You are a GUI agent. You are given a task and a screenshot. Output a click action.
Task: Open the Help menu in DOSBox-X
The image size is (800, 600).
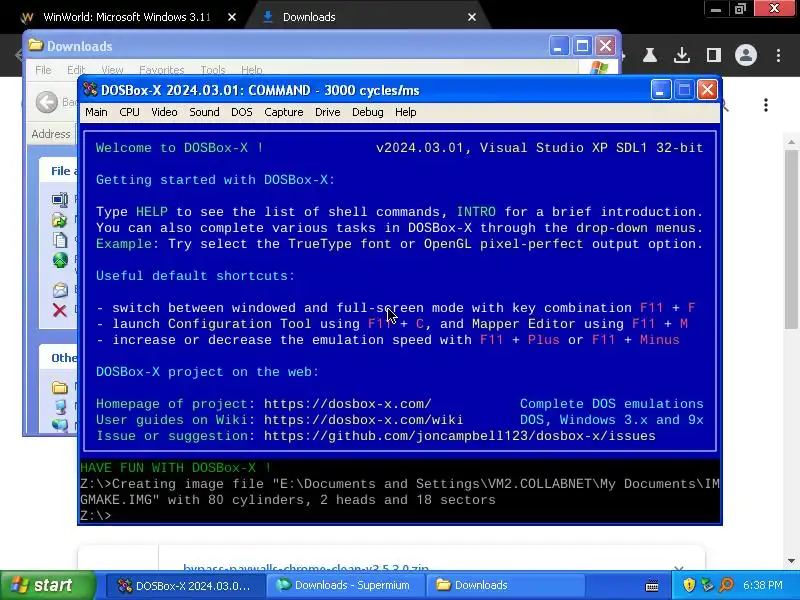point(406,112)
